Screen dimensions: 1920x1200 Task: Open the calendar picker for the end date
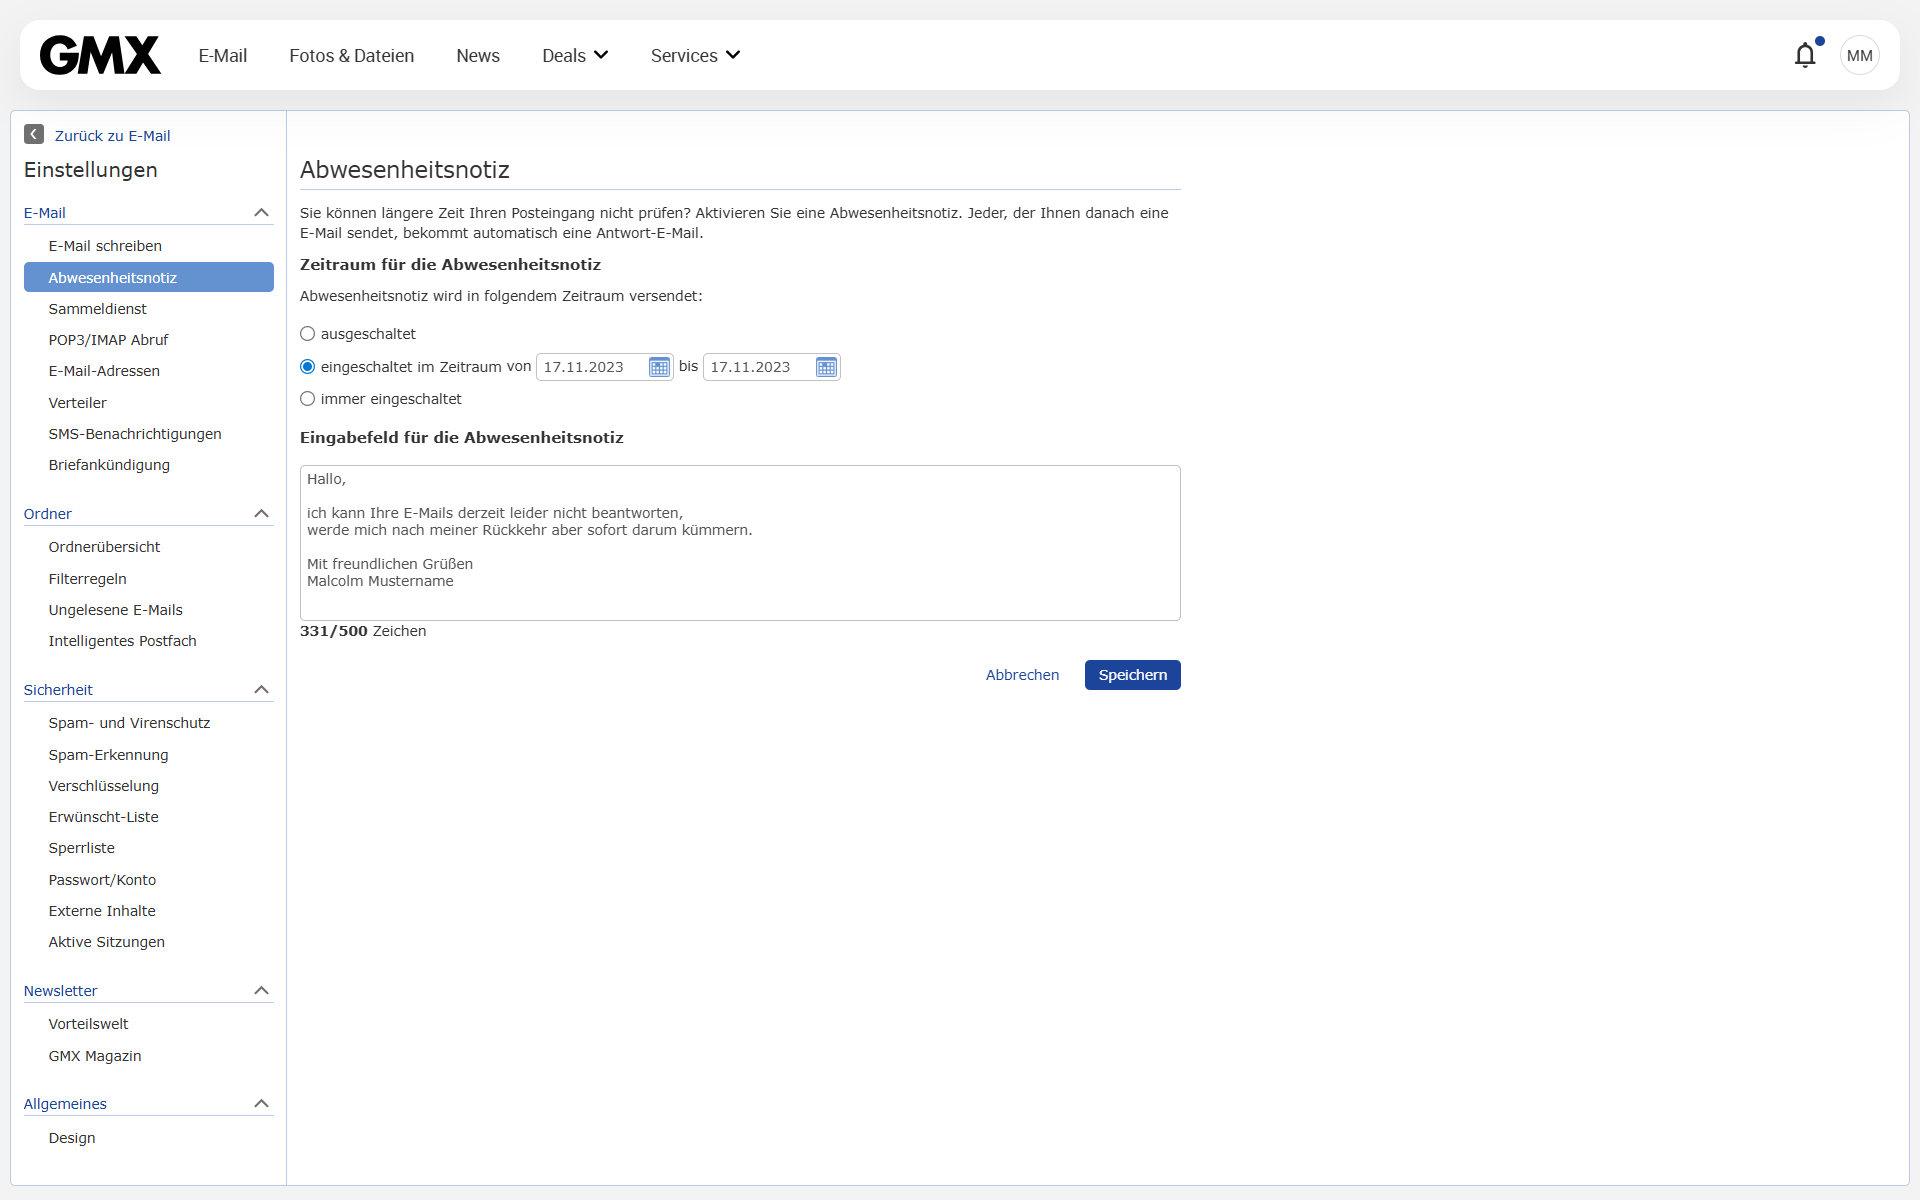(826, 367)
